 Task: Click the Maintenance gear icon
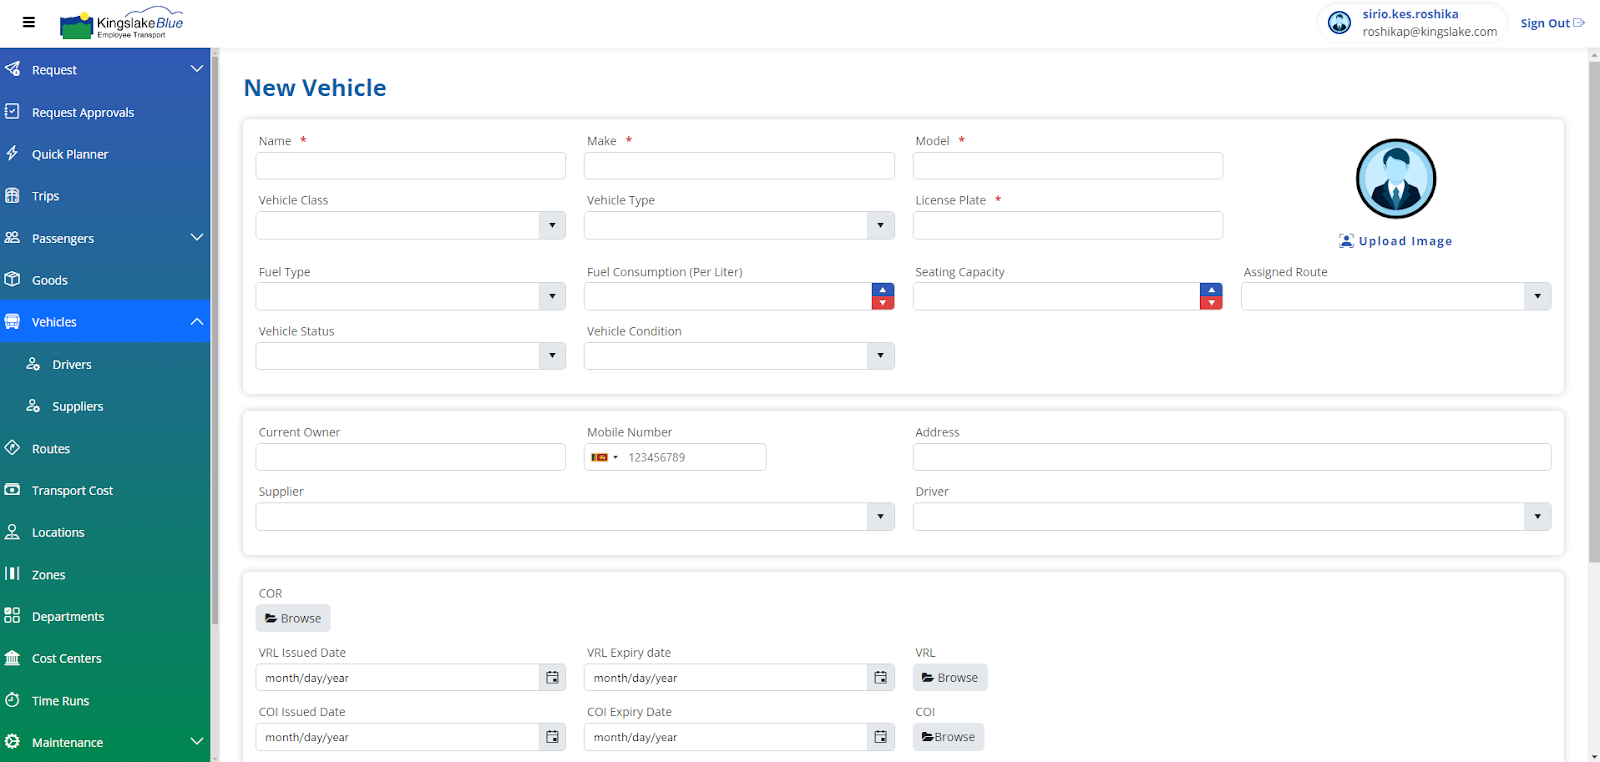(x=12, y=742)
